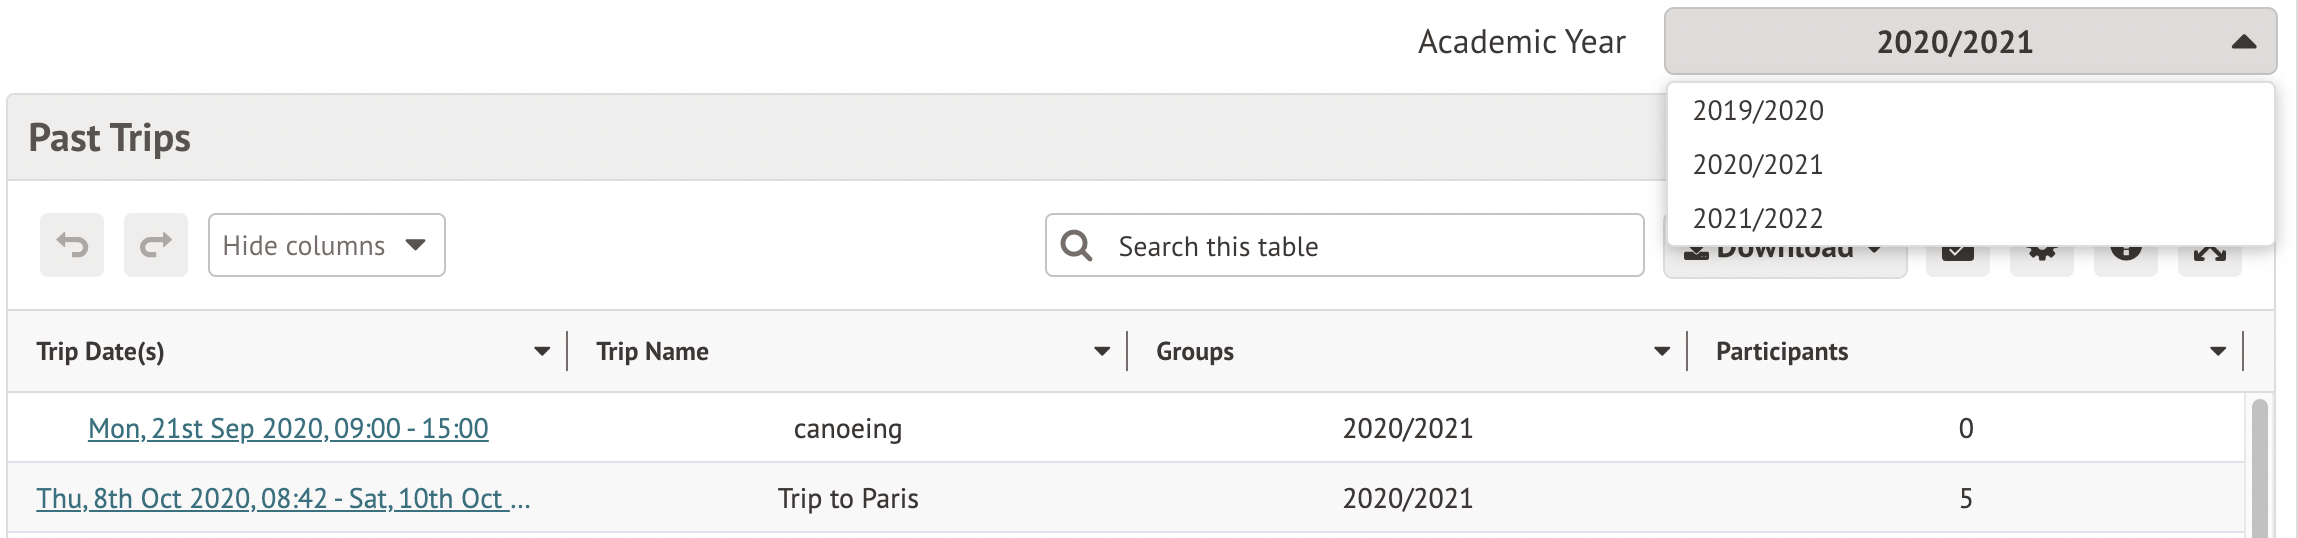Screen dimensions: 2298x538
Task: Open Participants column menu arrow
Action: [2218, 351]
